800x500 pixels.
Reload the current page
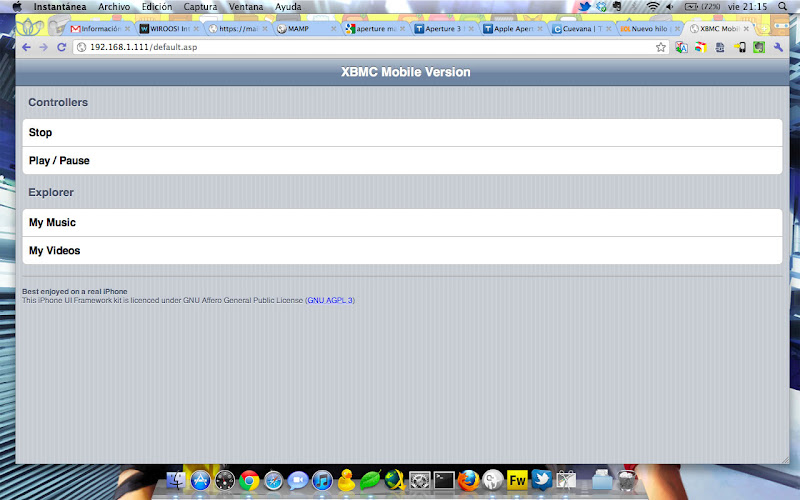(61, 47)
